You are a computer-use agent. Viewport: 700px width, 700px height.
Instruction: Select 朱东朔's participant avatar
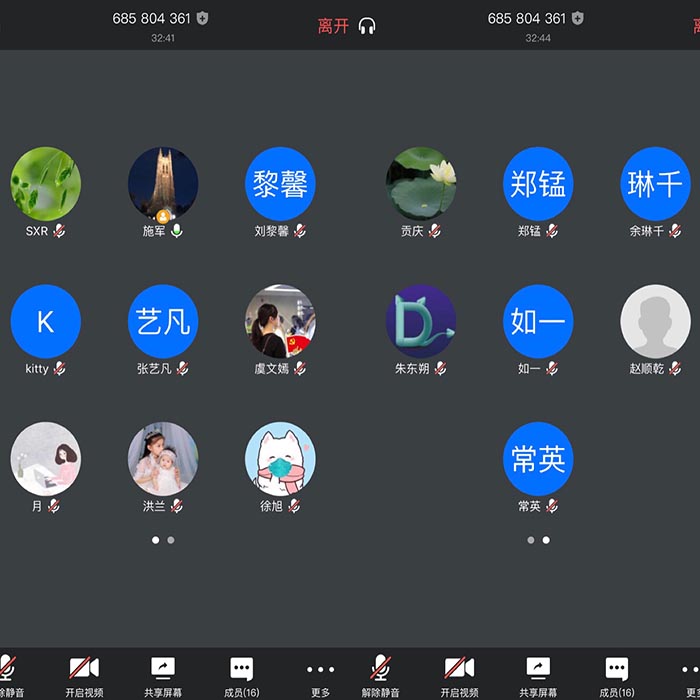coord(421,322)
